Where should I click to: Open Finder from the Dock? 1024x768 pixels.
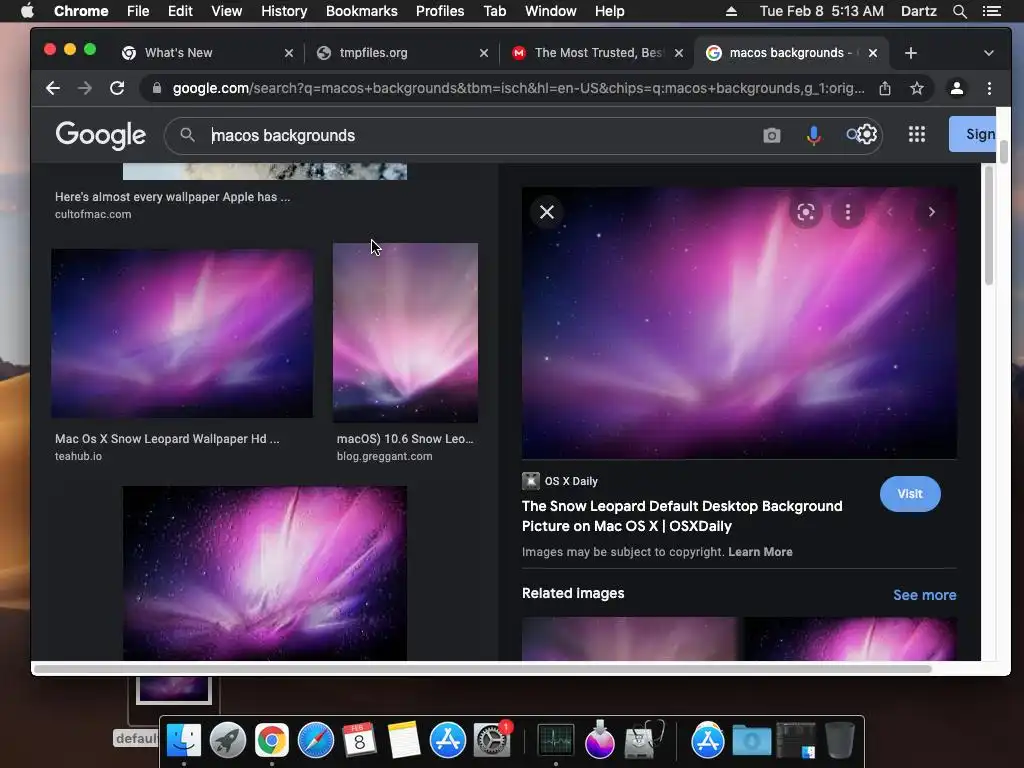(184, 740)
